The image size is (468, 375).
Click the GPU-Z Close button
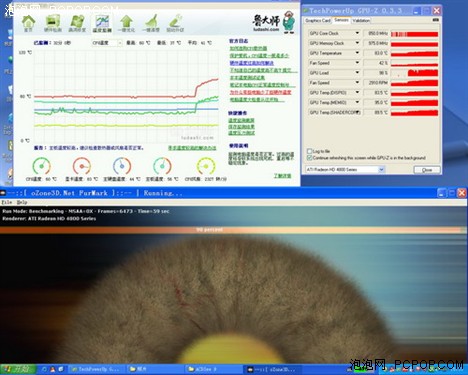(427, 170)
